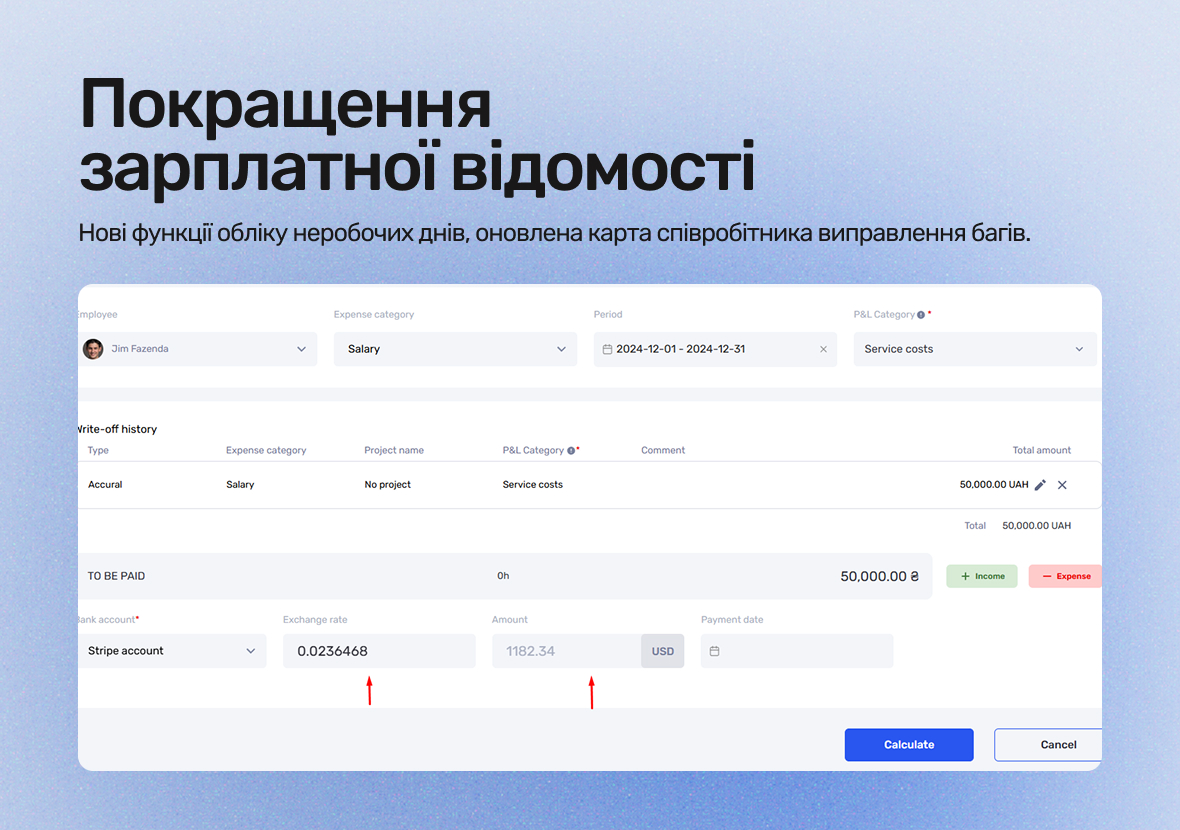The height and width of the screenshot is (830, 1180).
Task: Click the '50,000.00 ₴' value in the TO BE PAID row
Action: [x=880, y=576]
